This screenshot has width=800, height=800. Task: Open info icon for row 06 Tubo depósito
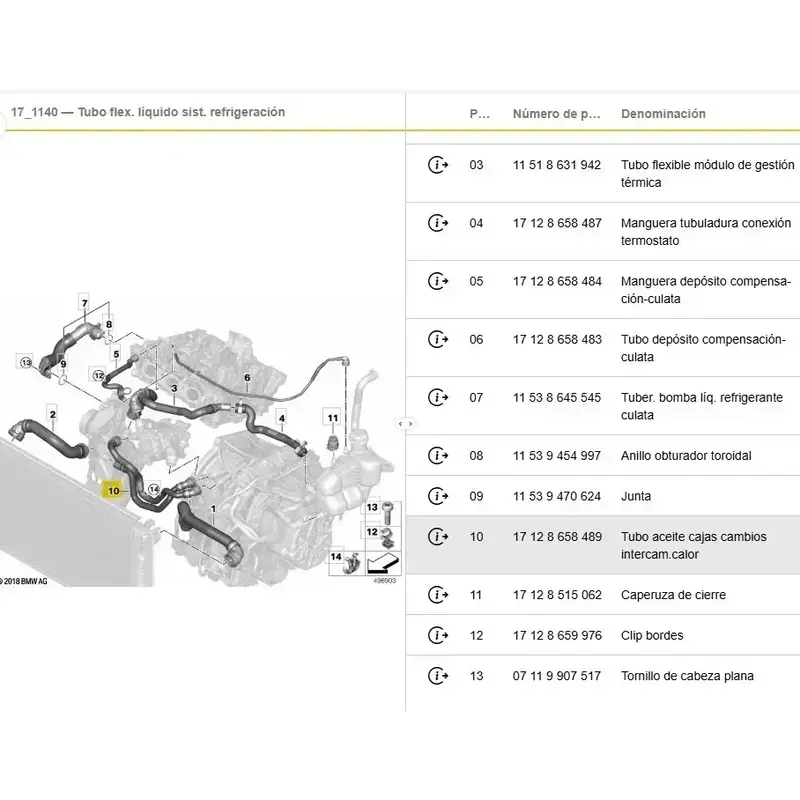437,339
